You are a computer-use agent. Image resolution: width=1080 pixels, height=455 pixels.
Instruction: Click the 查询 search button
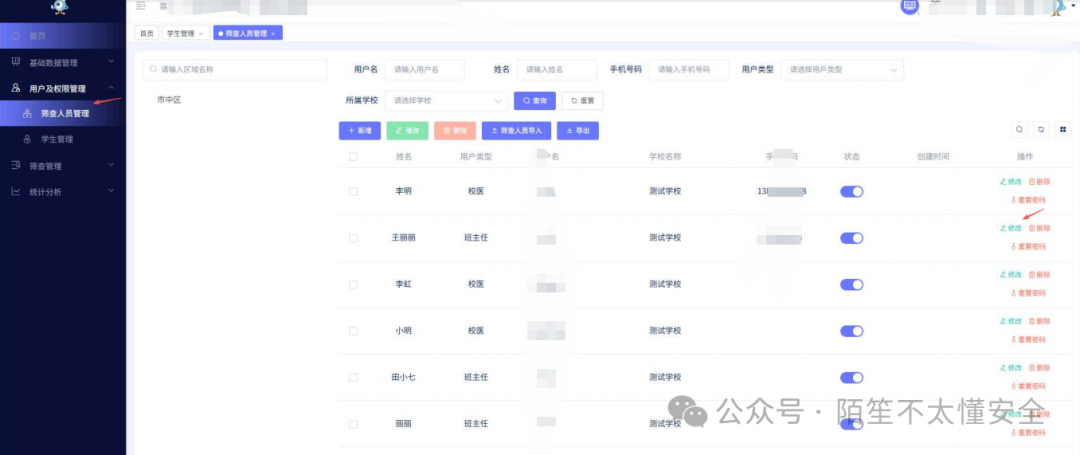coord(534,100)
